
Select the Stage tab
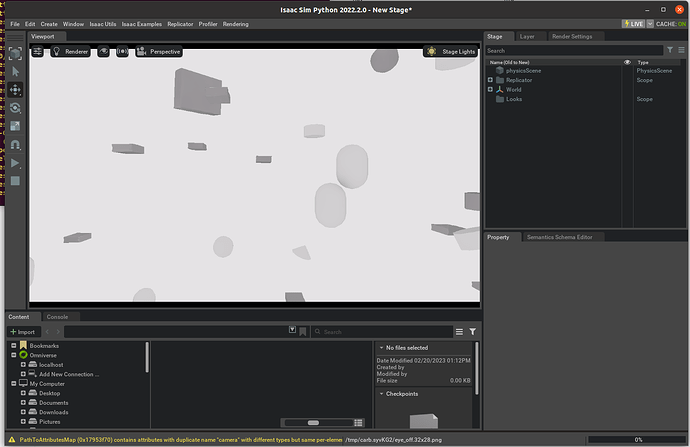click(x=495, y=37)
